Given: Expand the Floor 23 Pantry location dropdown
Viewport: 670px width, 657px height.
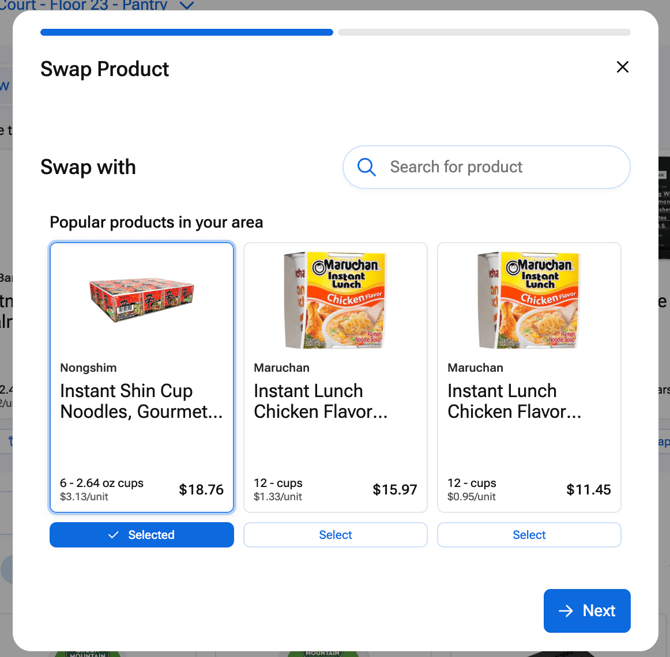Looking at the screenshot, I should pos(186,5).
